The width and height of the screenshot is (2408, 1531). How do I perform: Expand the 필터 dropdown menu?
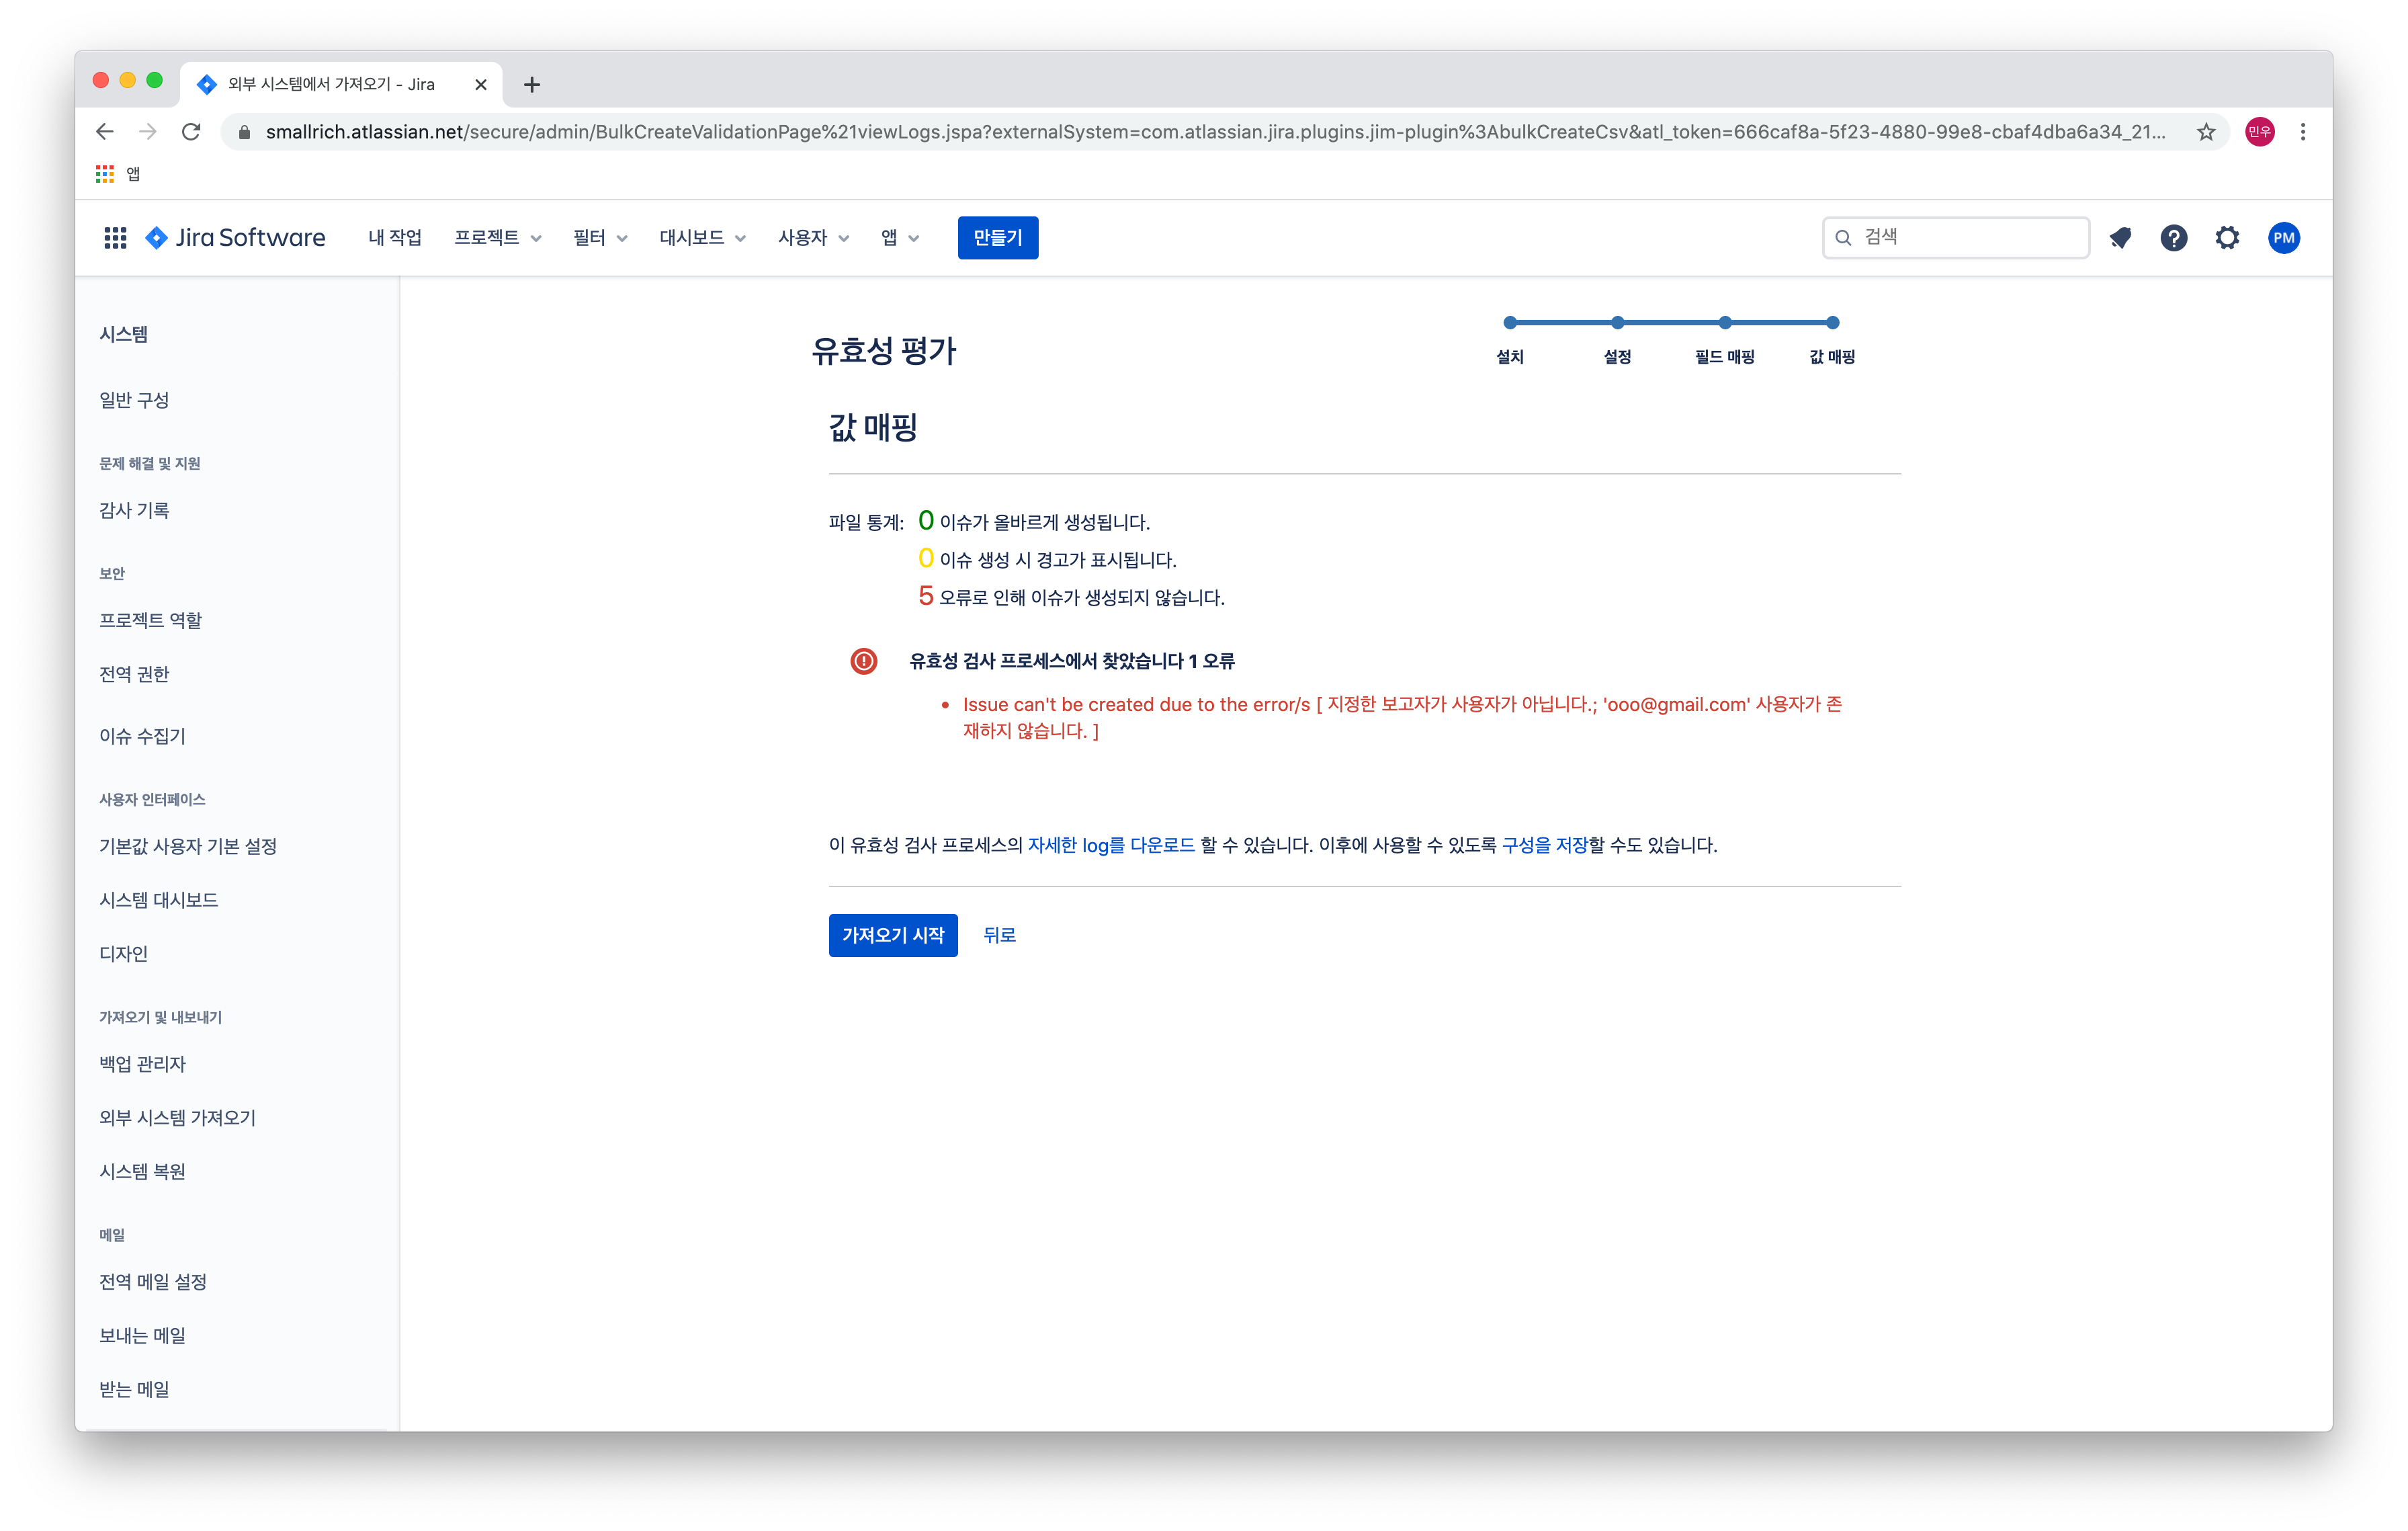tap(600, 238)
